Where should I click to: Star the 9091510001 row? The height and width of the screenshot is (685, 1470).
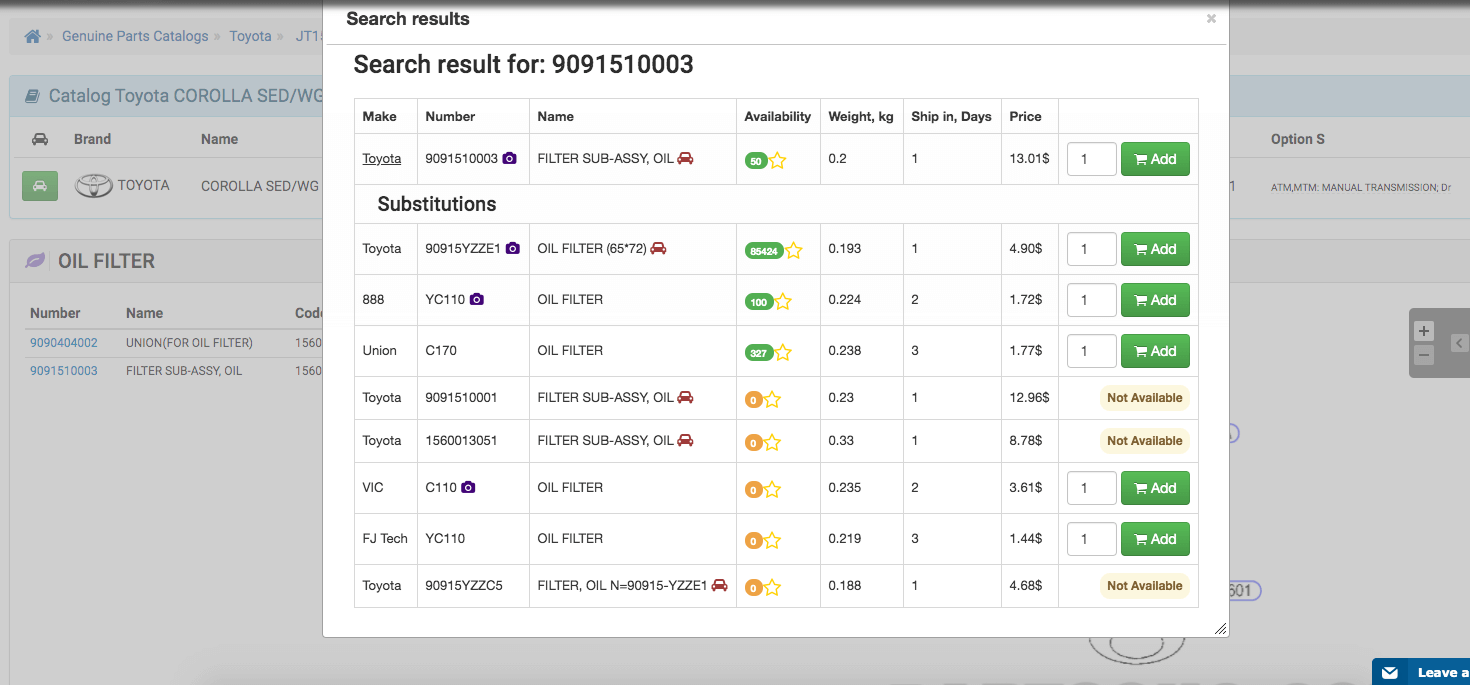[x=772, y=399]
